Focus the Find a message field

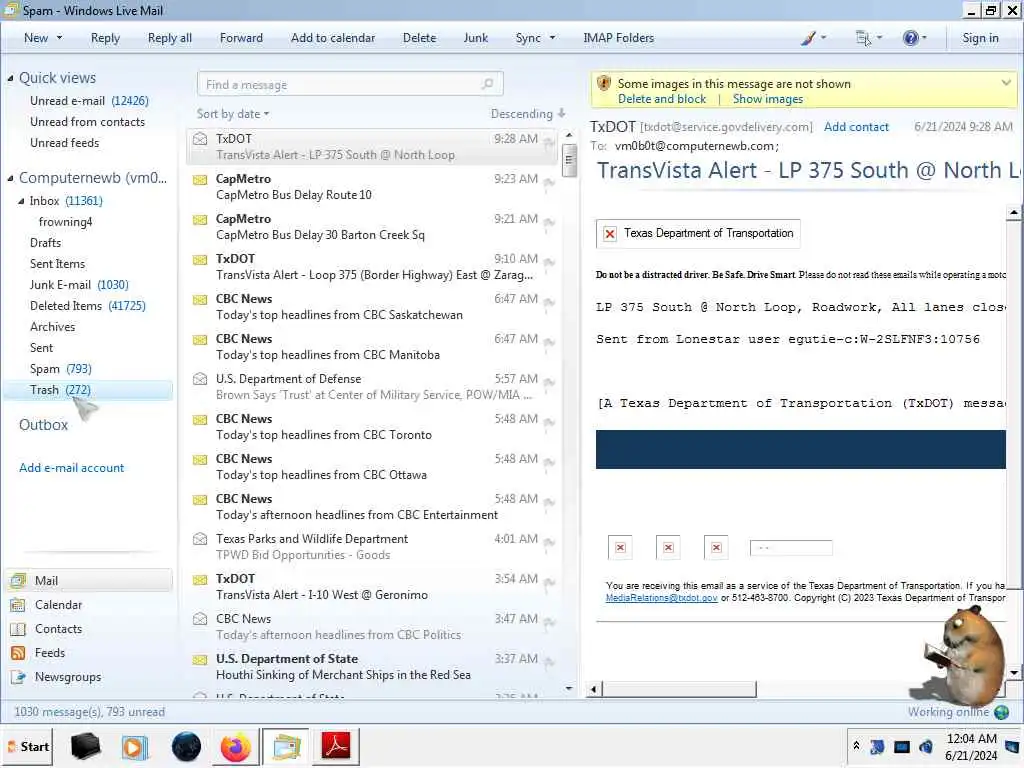[350, 84]
